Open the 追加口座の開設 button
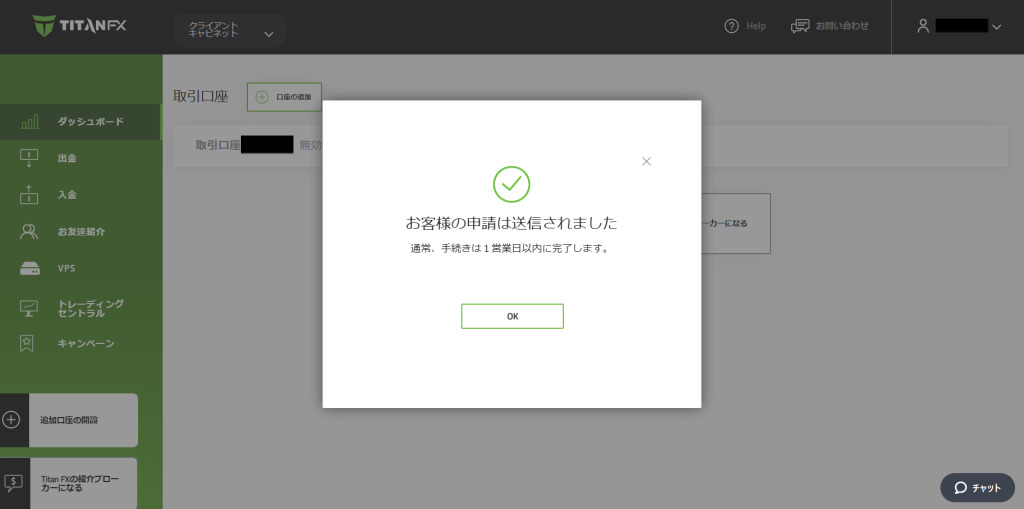Image resolution: width=1024 pixels, height=509 pixels. point(69,420)
